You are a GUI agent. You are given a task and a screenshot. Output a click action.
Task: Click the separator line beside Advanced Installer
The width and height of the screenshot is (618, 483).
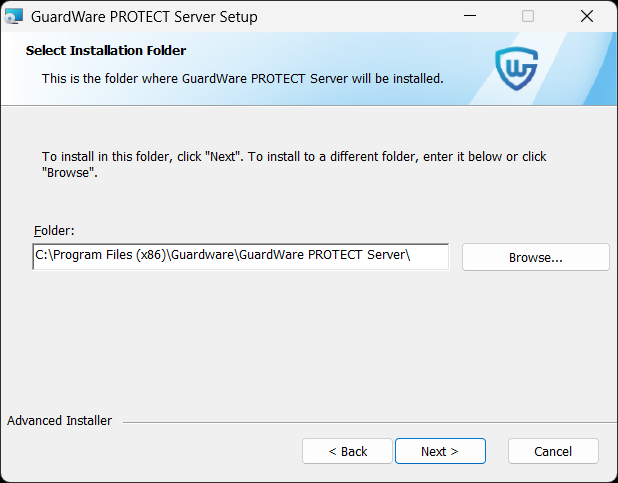click(360, 422)
